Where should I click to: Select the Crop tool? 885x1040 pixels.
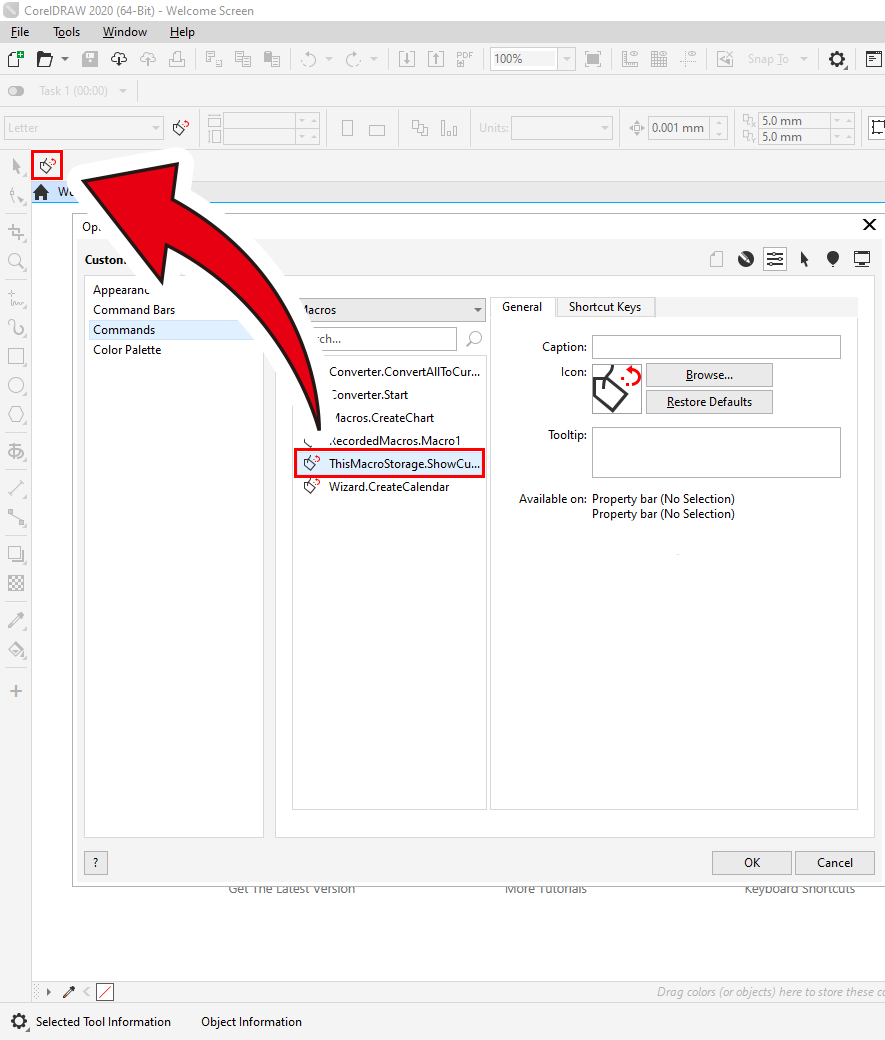pos(16,232)
